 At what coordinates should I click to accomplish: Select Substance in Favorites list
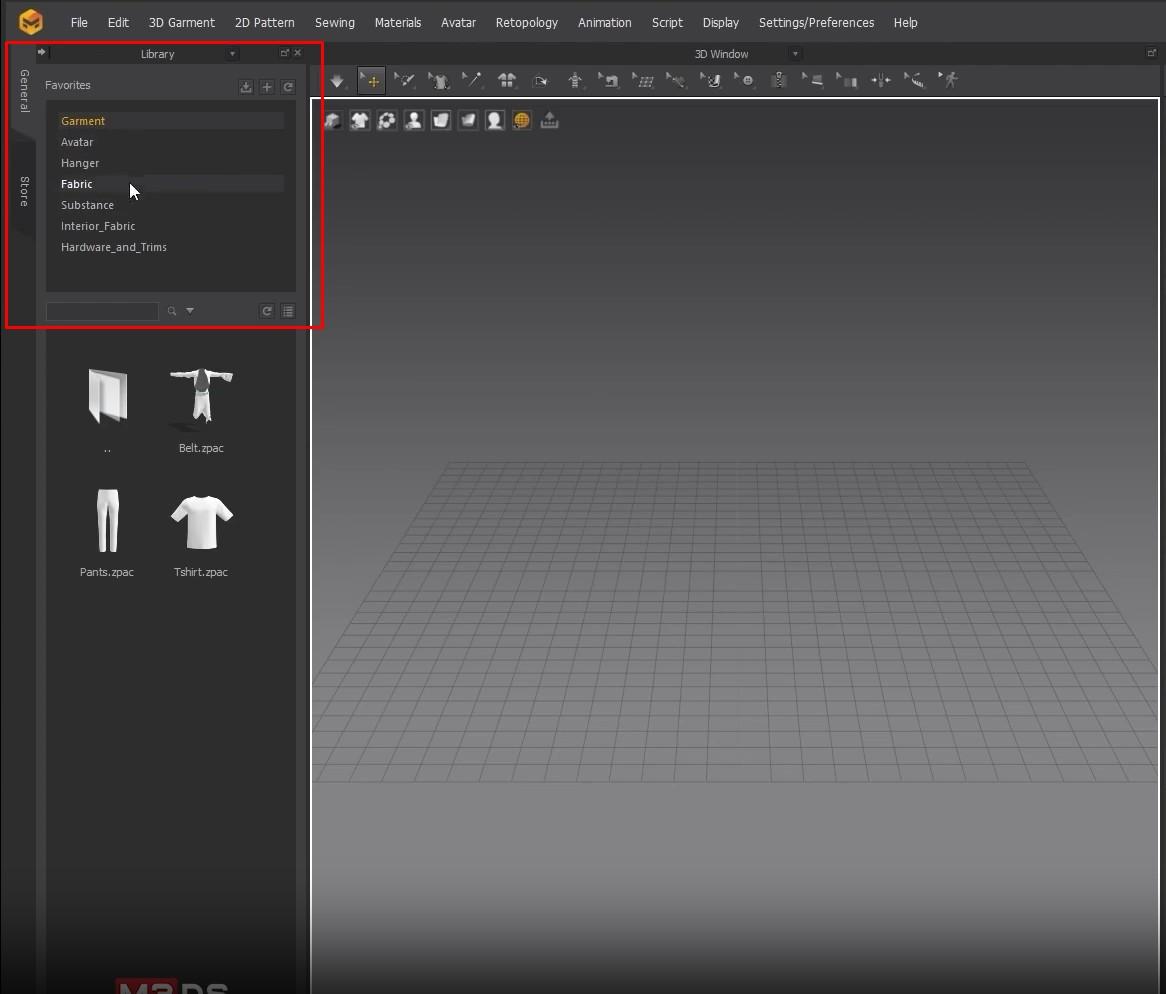click(x=171, y=205)
